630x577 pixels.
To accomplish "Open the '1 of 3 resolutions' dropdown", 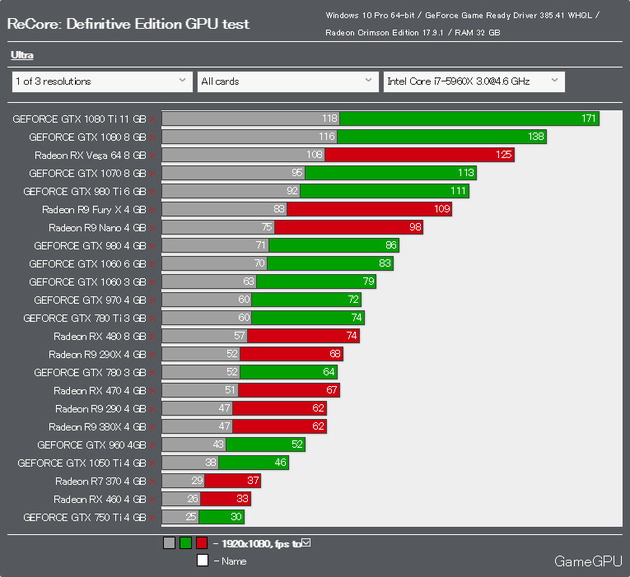I will tap(102, 82).
